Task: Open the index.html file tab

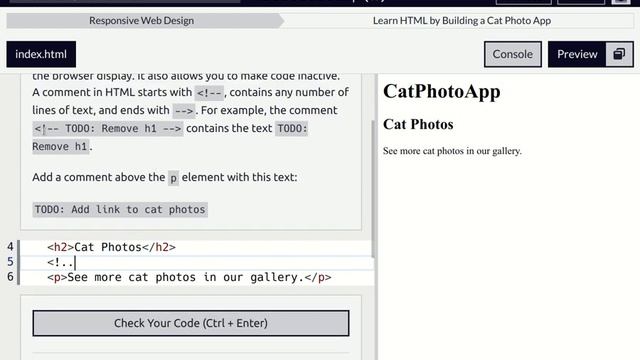Action: pyautogui.click(x=41, y=54)
